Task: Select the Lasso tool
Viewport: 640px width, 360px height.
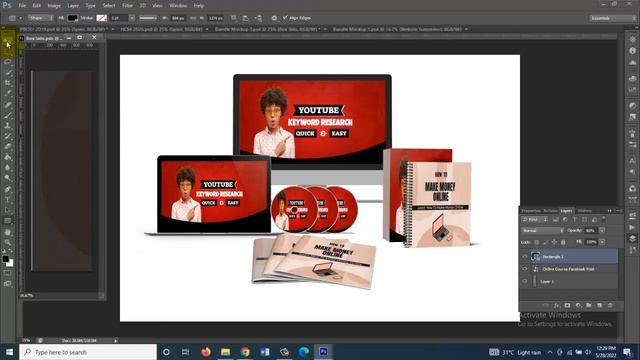Action: [8, 62]
